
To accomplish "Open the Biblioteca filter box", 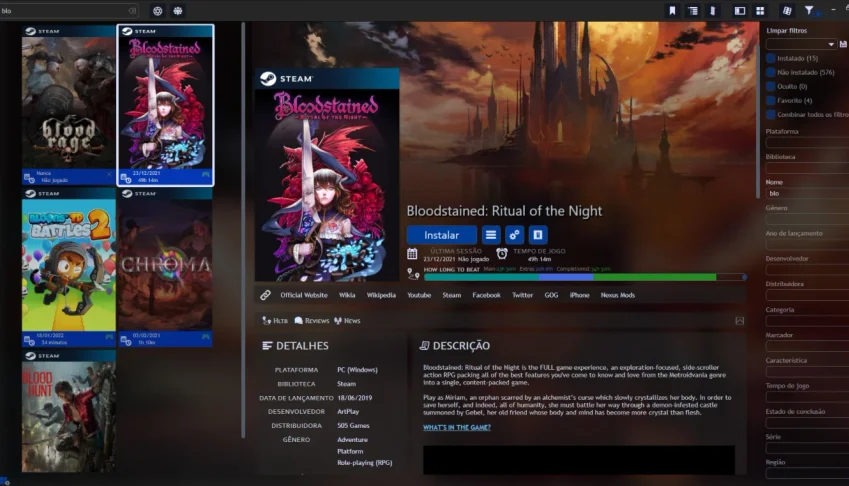I will click(x=807, y=168).
